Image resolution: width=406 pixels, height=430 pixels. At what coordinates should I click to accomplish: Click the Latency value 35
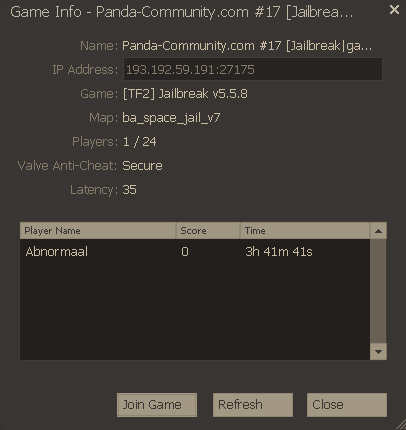(129, 190)
